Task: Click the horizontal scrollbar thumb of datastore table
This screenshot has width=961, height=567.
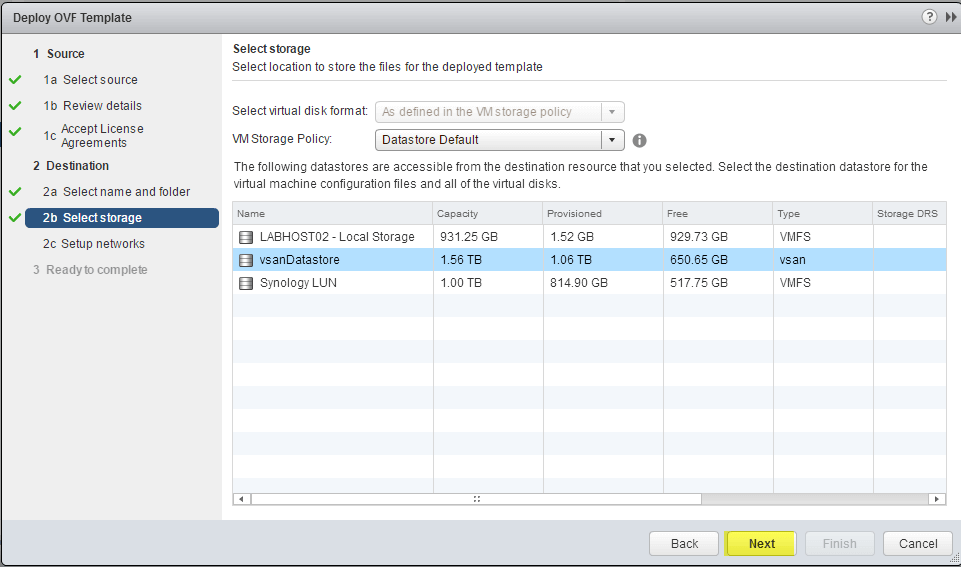Action: [476, 499]
